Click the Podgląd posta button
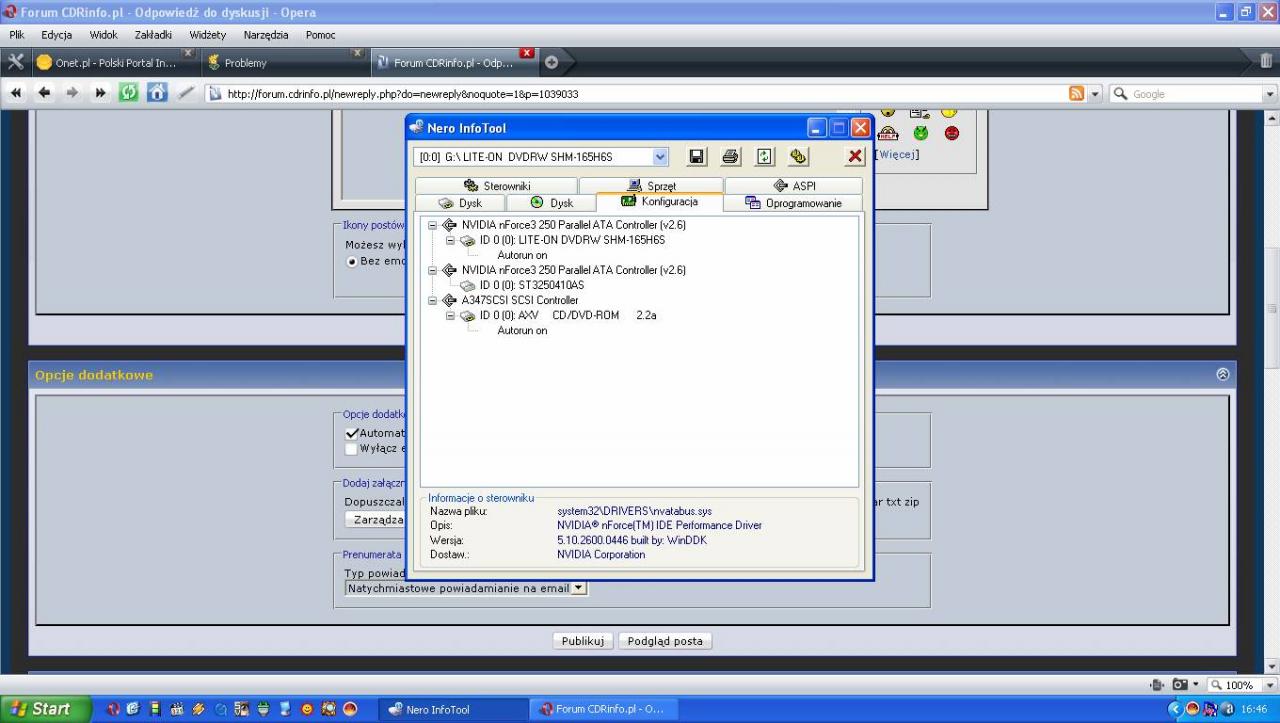Screen dimensions: 1280x723 pyautogui.click(x=665, y=641)
